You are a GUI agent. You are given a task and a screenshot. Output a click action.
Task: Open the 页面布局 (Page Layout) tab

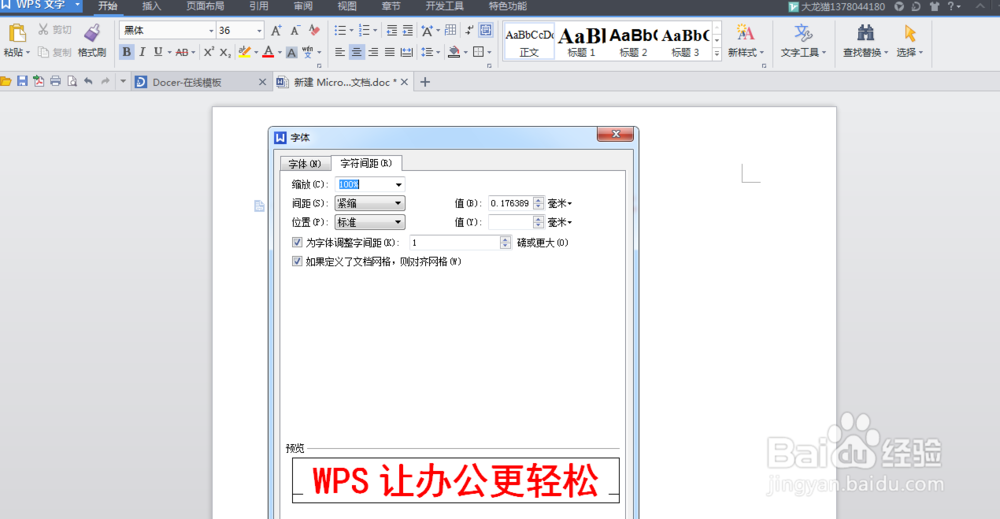[205, 6]
